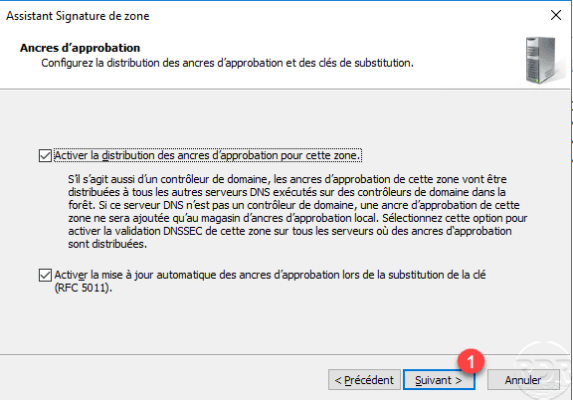This screenshot has height=400, width=573.
Task: Click the Suivant button
Action: pos(439,380)
